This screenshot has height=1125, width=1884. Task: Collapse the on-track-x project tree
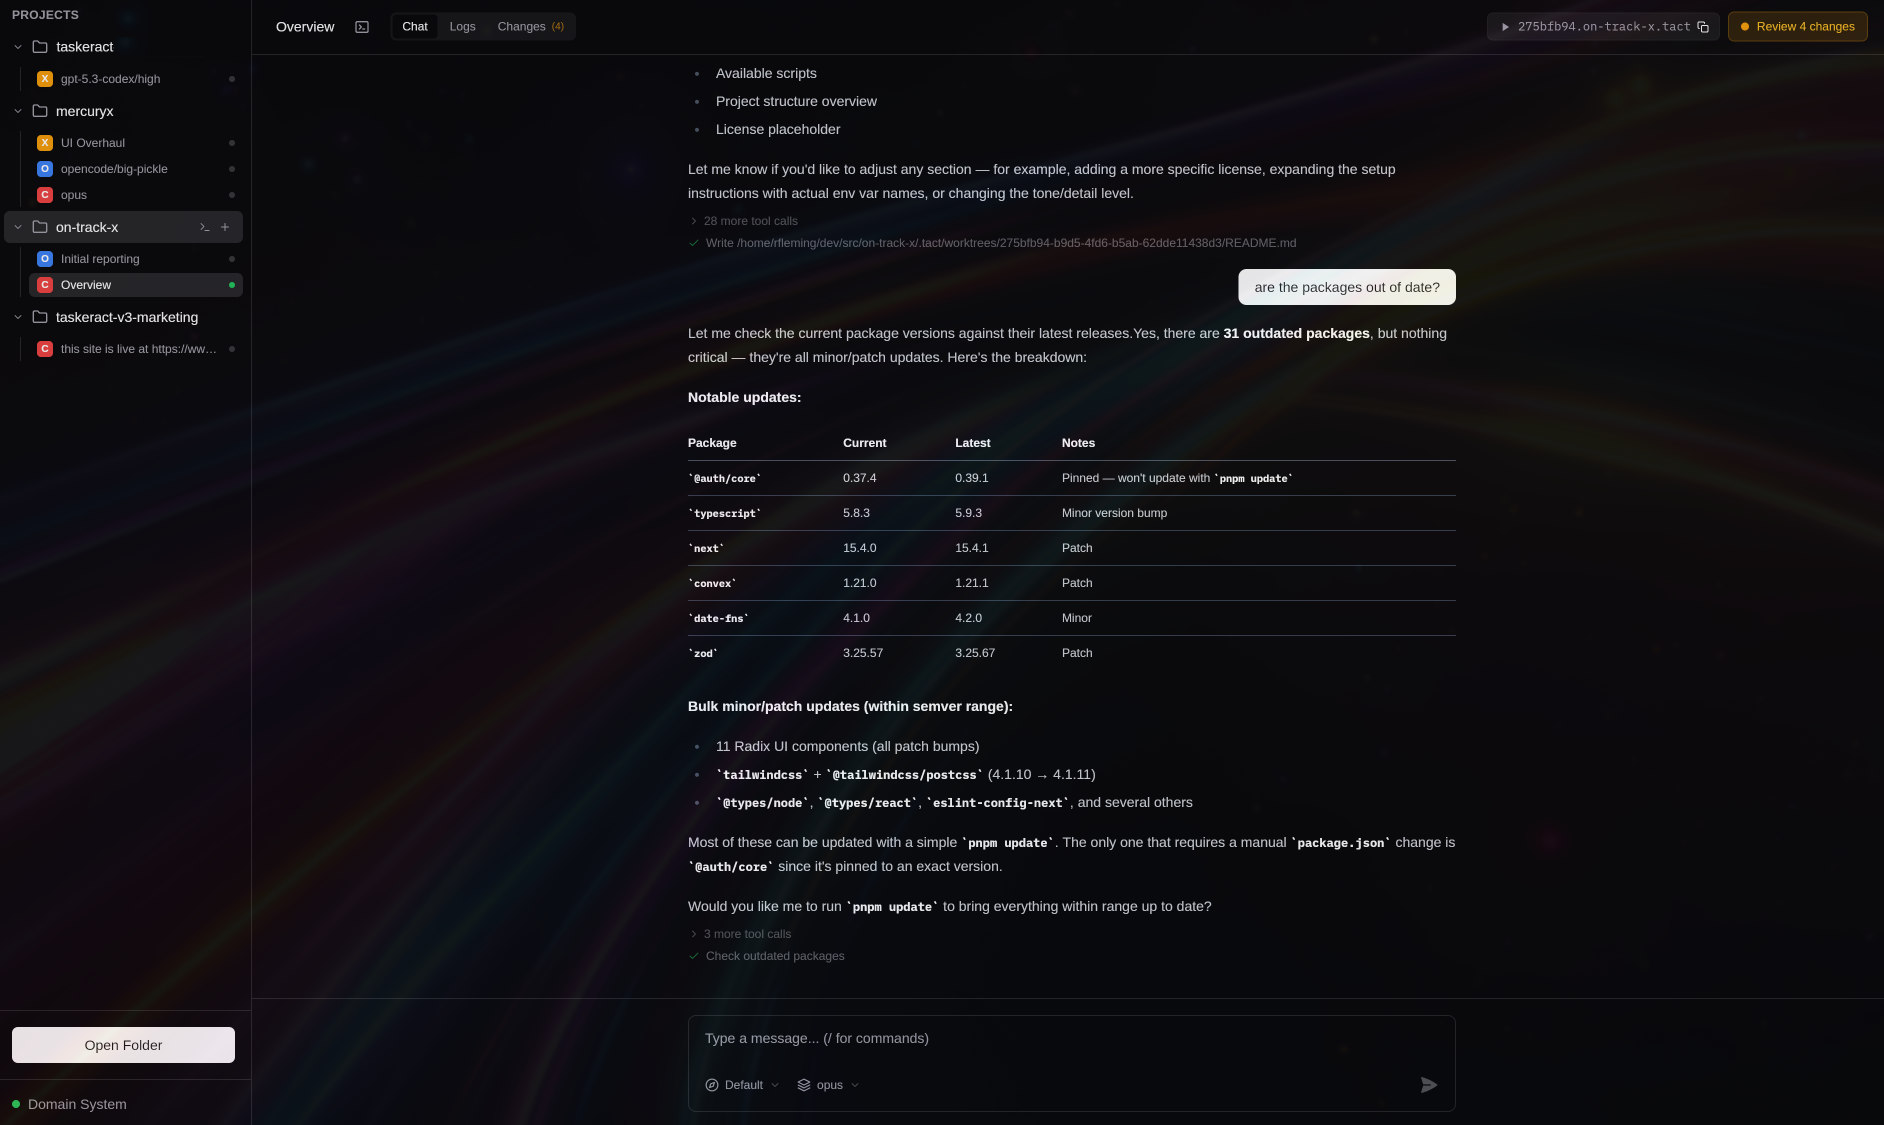pyautogui.click(x=17, y=227)
